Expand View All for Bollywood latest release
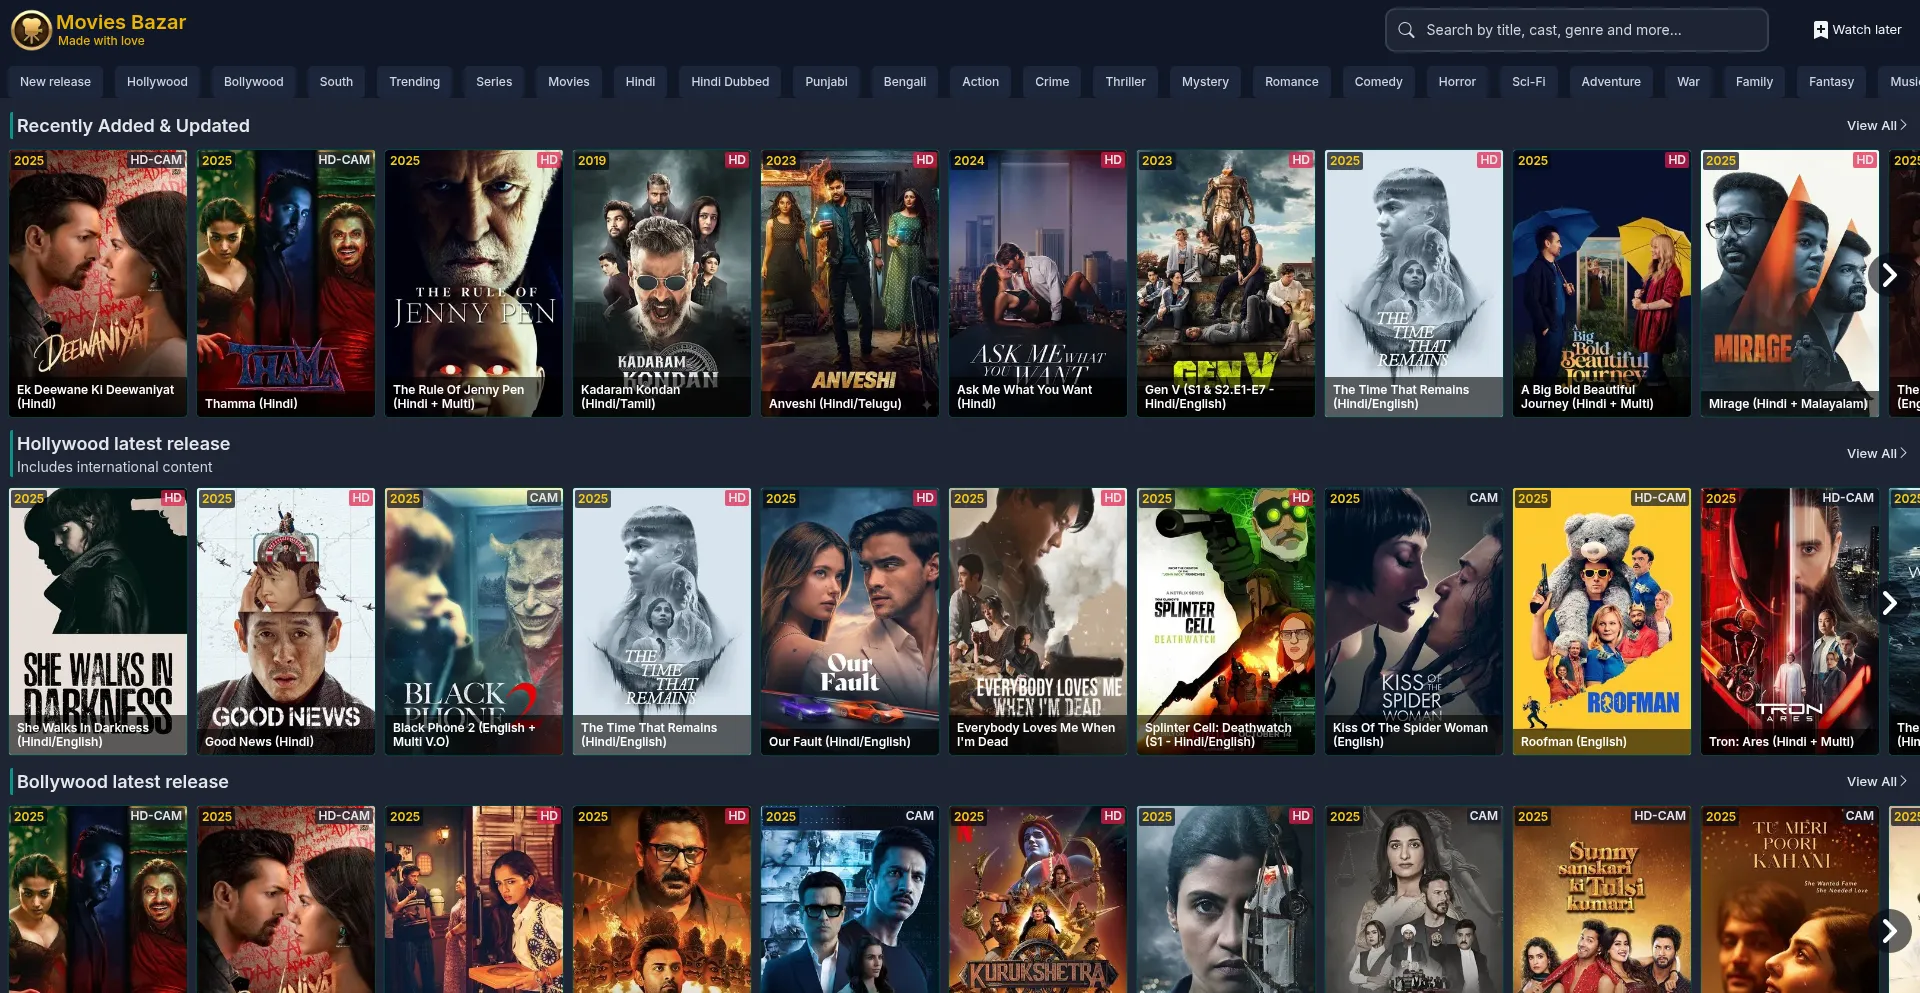The height and width of the screenshot is (993, 1920). pyautogui.click(x=1876, y=782)
